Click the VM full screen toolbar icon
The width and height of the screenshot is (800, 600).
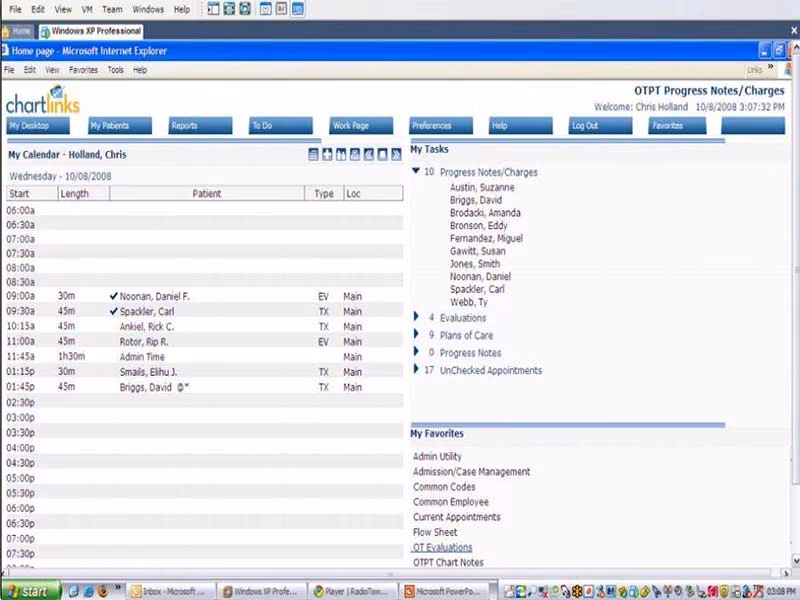point(229,9)
